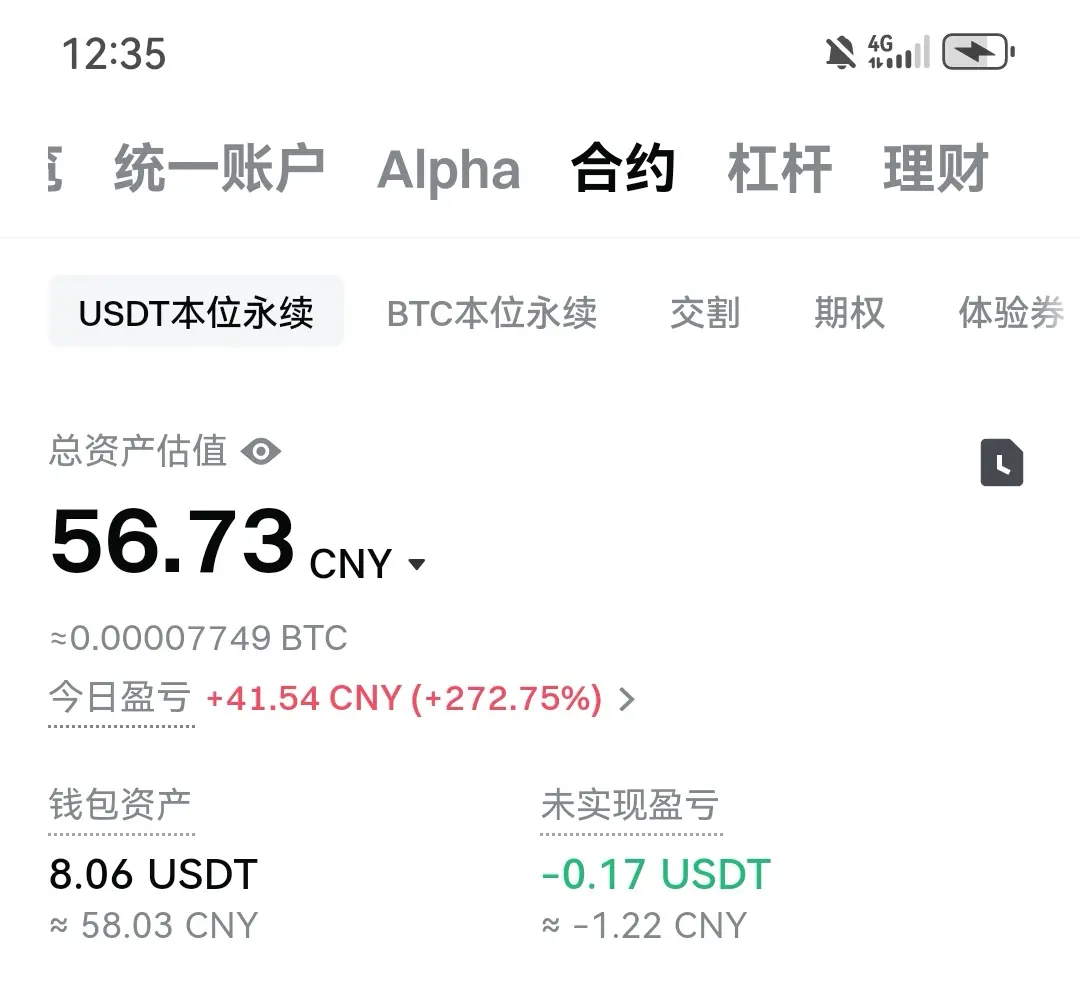Tap the 钱包资产 underlined label

tap(121, 806)
